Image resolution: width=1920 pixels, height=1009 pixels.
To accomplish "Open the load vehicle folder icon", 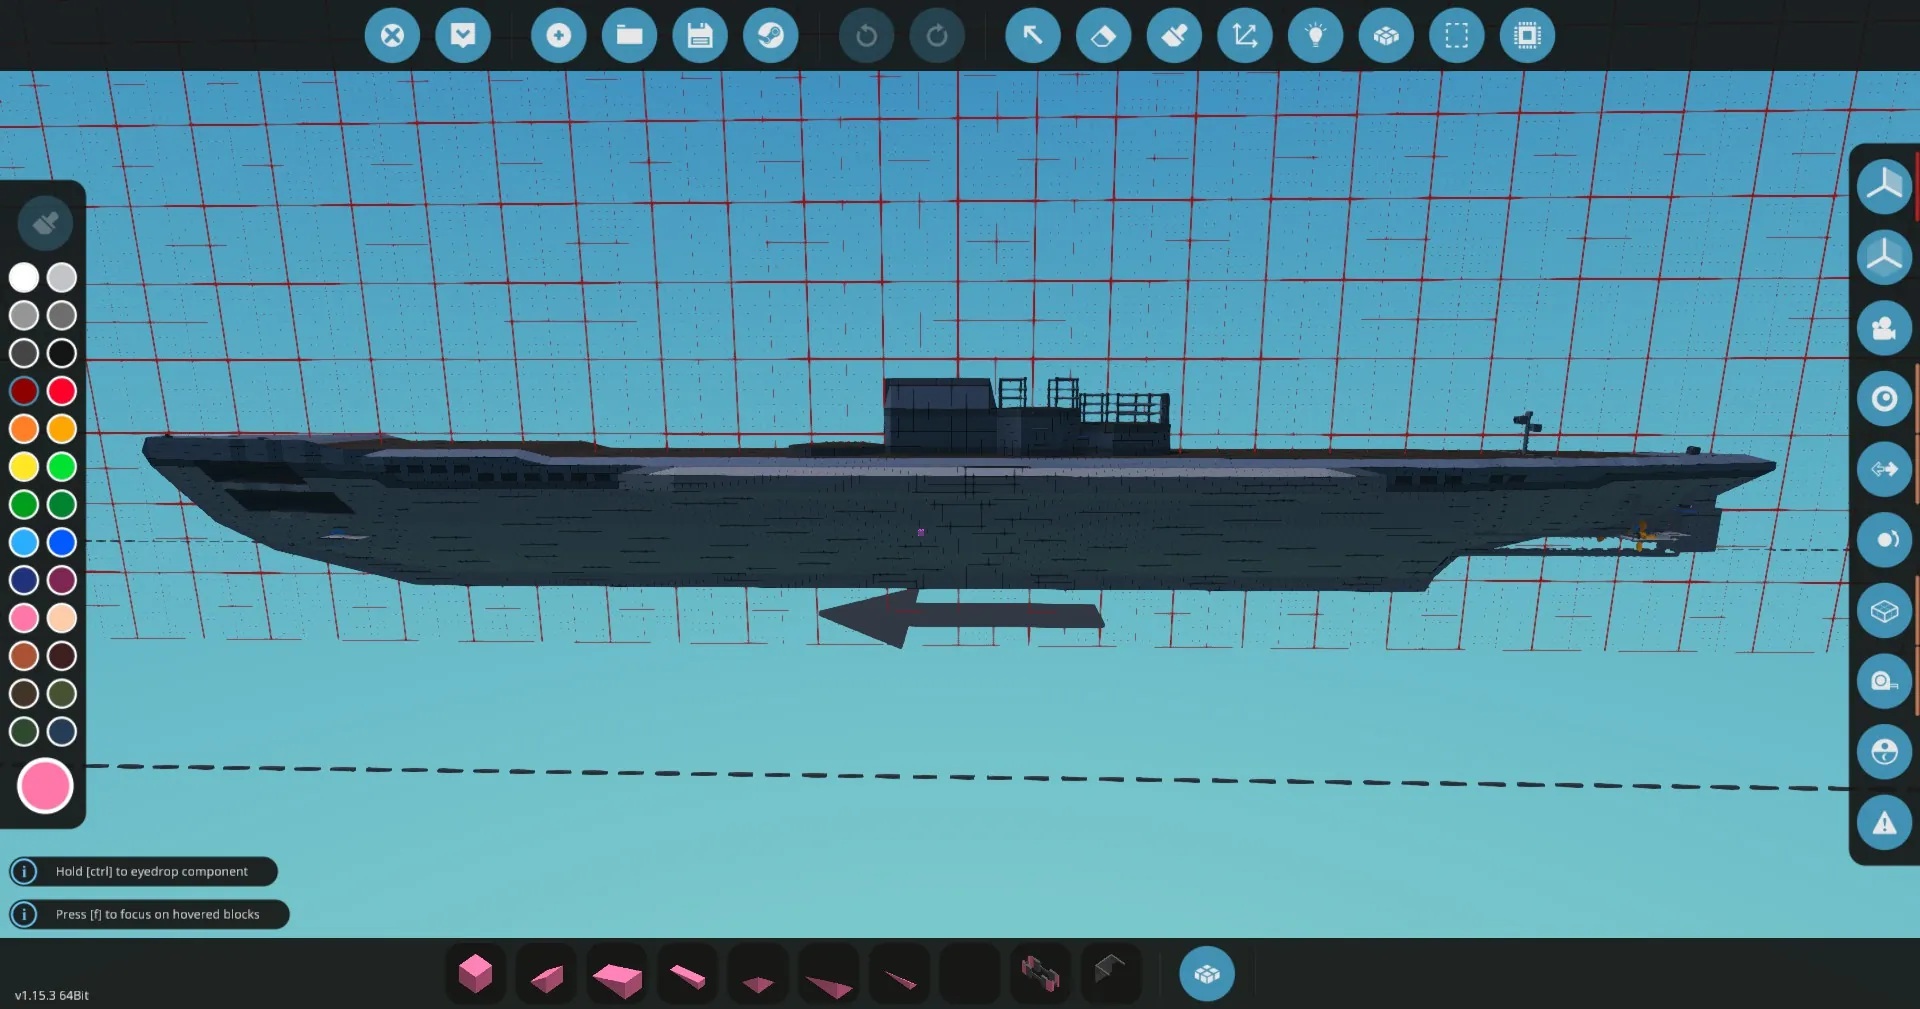I will pos(629,36).
